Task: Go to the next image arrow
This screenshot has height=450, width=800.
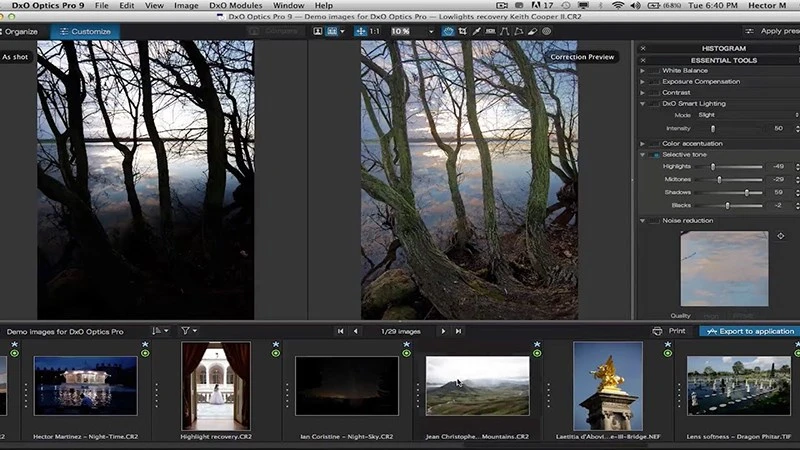Action: click(x=443, y=331)
